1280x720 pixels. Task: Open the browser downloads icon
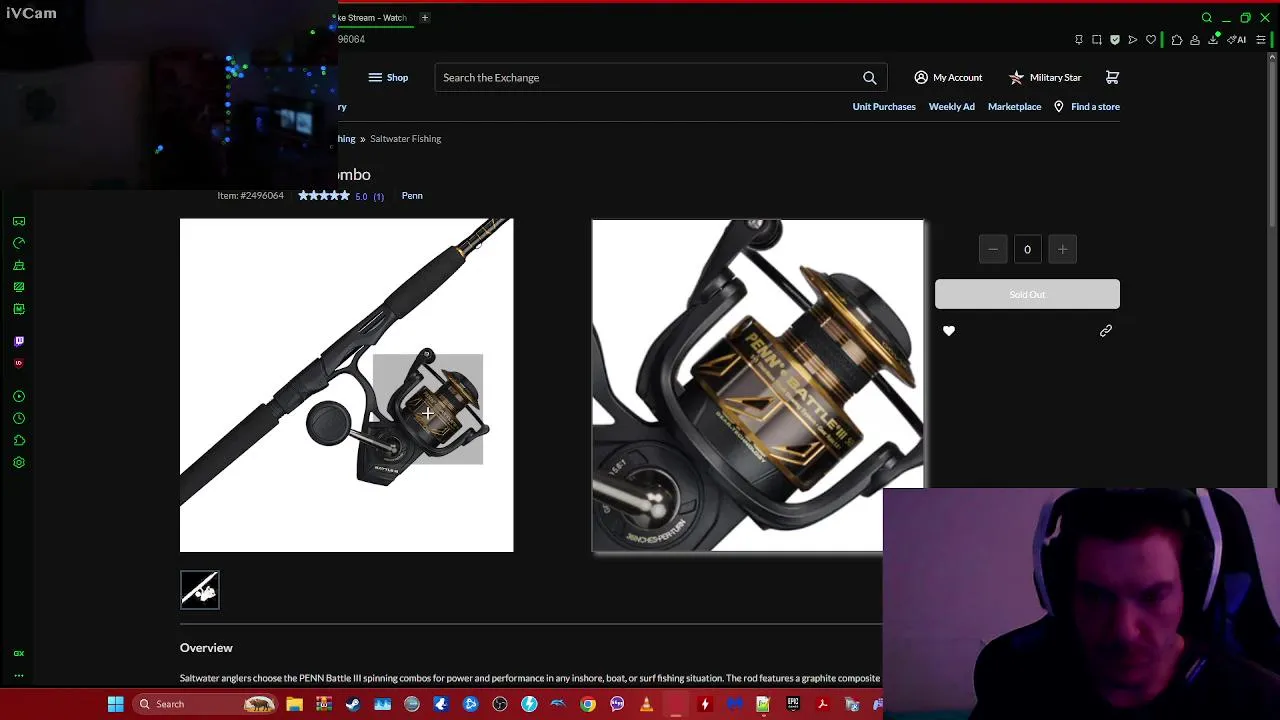pyautogui.click(x=1213, y=40)
